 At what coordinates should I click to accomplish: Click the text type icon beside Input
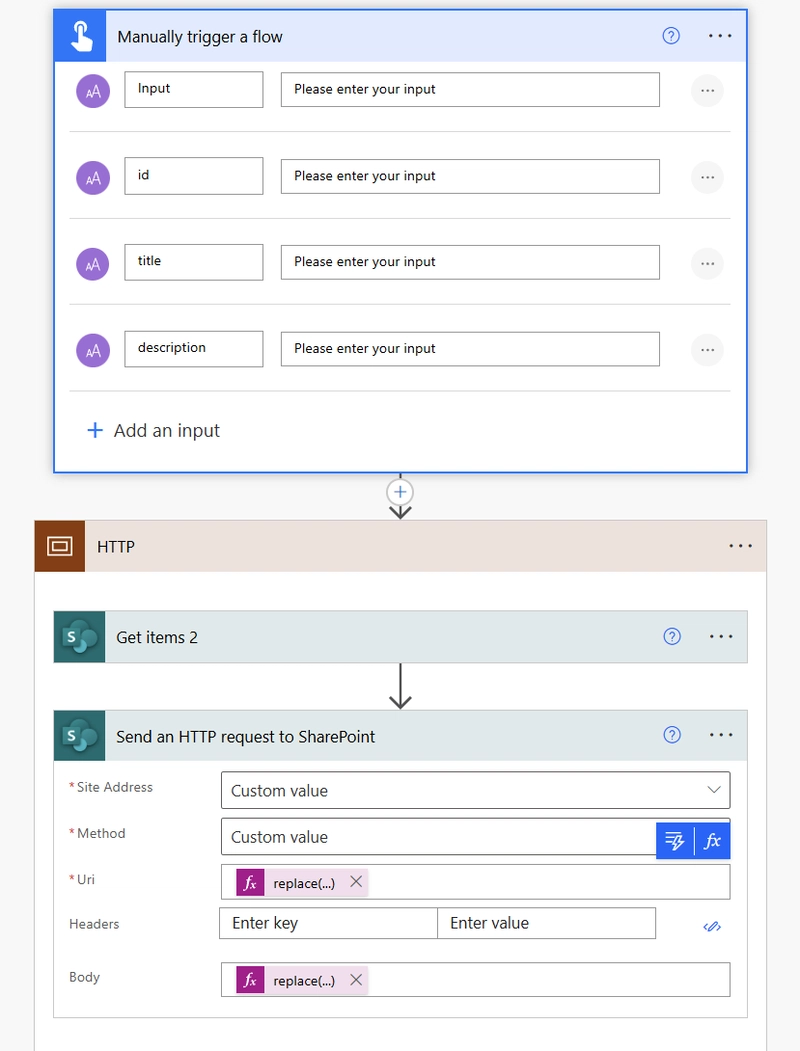coord(93,90)
